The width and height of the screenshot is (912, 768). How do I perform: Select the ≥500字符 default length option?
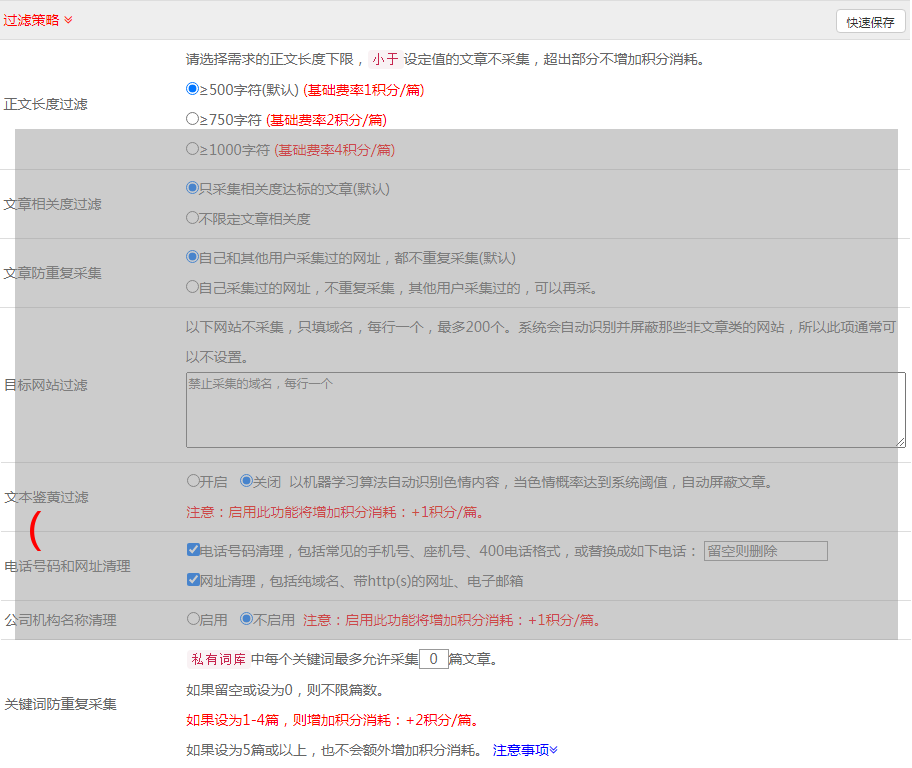click(x=193, y=89)
